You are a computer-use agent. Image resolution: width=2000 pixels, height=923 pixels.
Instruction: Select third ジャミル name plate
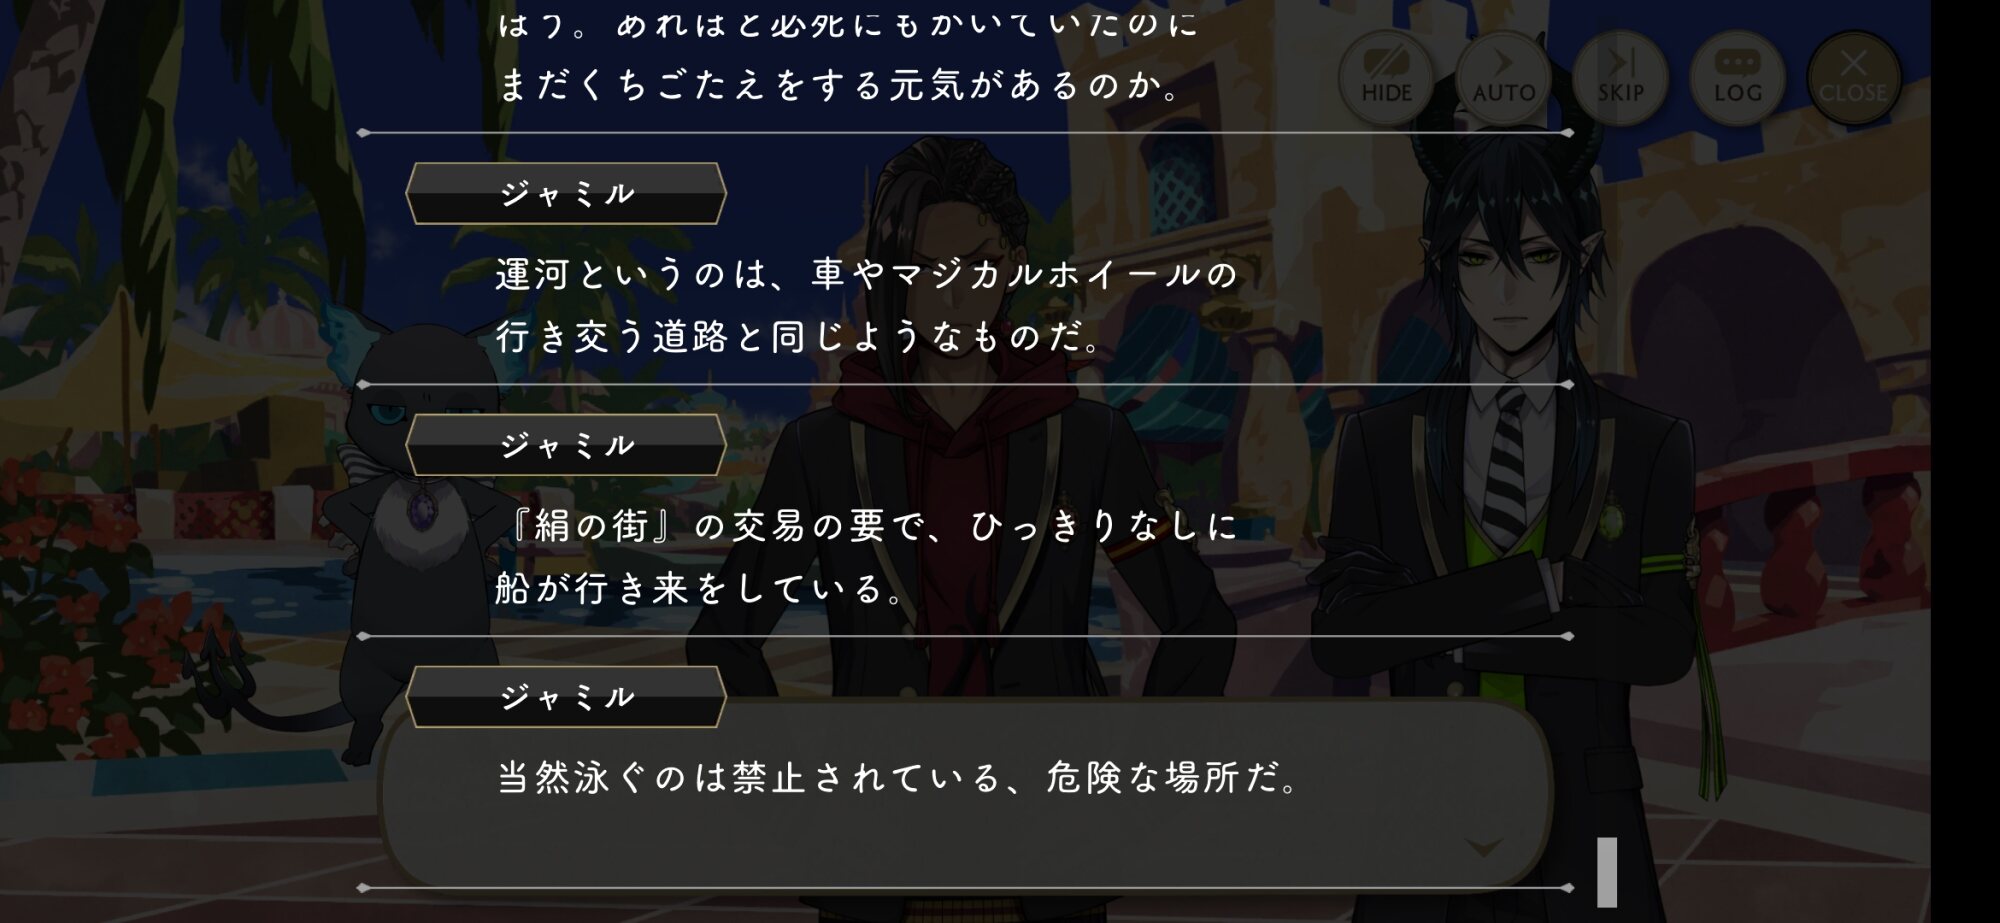(x=566, y=697)
